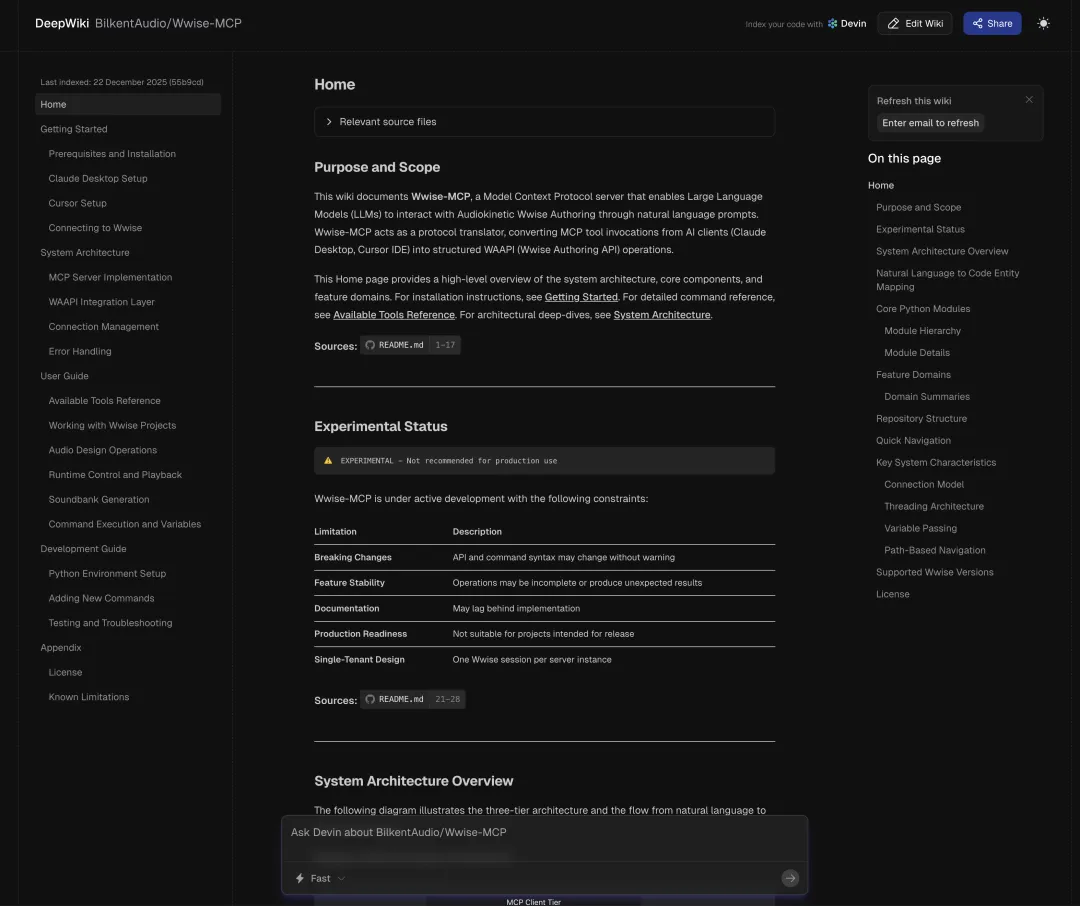Open Claude Desktop Setup page
Screen dimensions: 1080x906
tap(98, 178)
